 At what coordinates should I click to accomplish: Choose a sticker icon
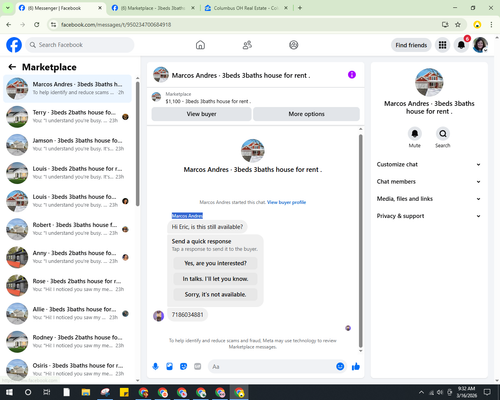click(183, 367)
